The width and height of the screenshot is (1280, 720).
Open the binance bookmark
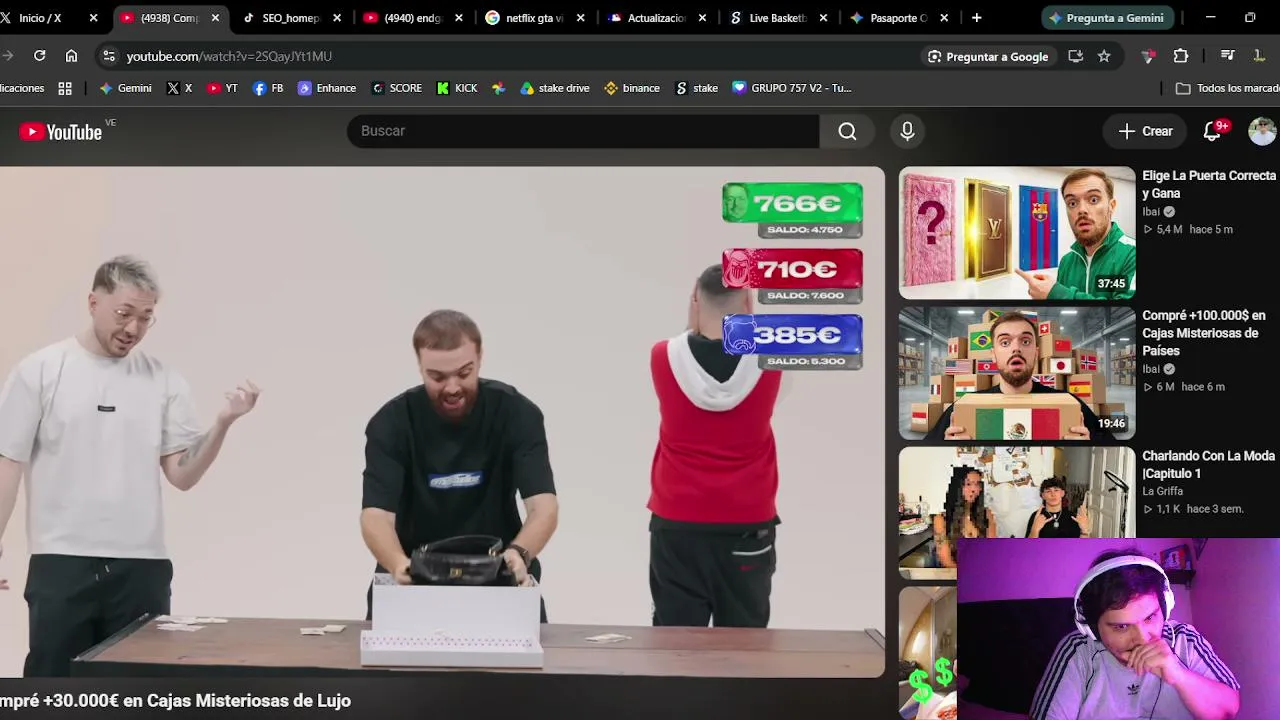(632, 88)
